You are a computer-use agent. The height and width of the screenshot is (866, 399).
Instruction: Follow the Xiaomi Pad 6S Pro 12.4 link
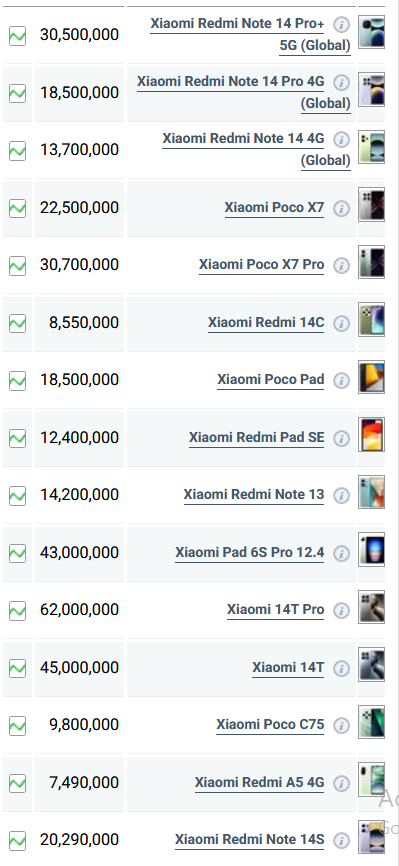(250, 552)
